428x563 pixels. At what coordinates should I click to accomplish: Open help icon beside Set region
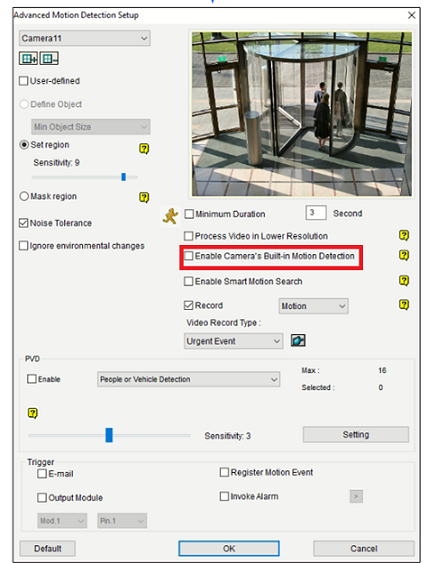coord(144,148)
